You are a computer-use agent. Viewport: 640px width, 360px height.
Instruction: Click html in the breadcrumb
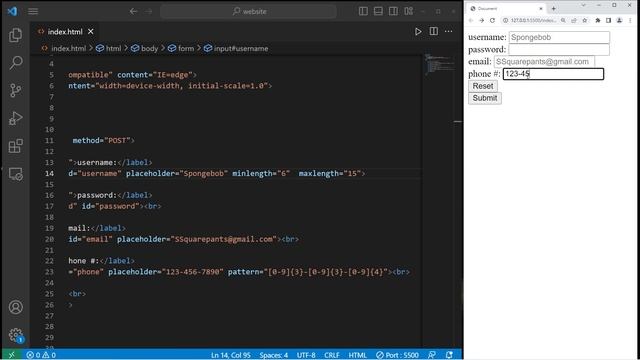pos(113,49)
